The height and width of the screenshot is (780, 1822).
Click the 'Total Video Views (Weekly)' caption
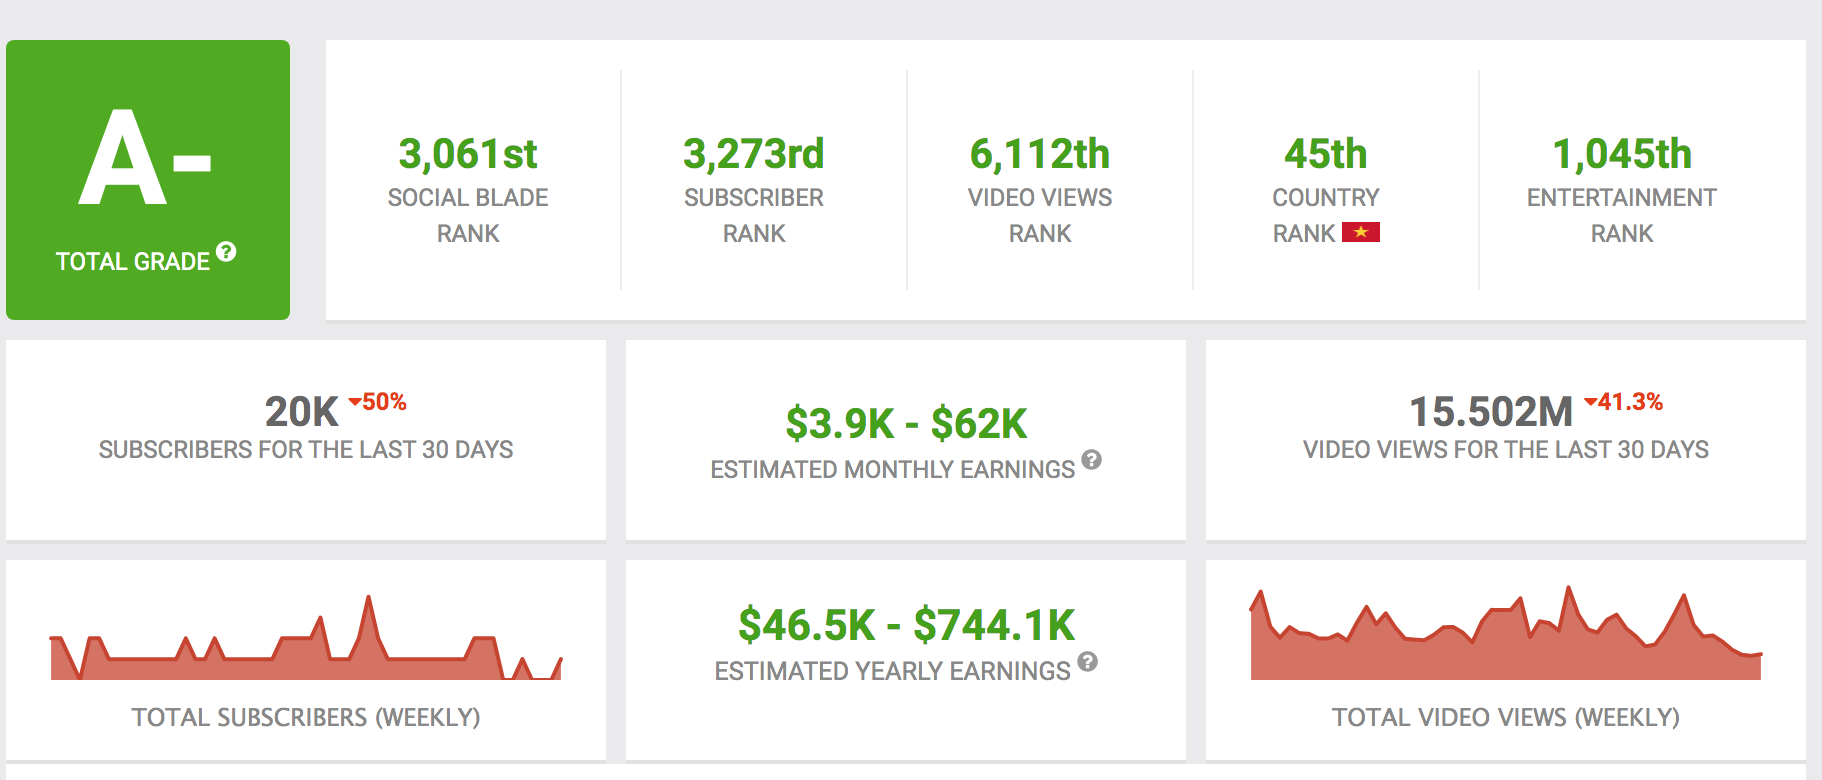click(x=1506, y=718)
